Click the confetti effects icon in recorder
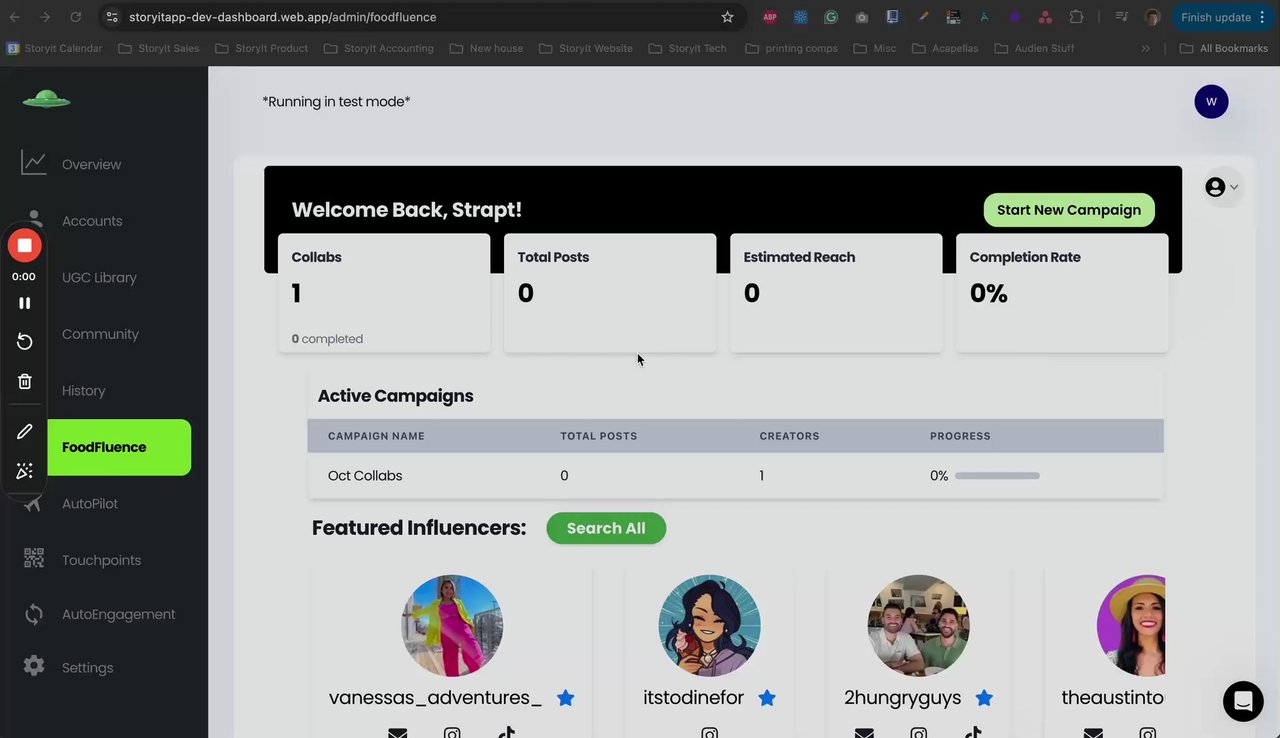This screenshot has width=1280, height=738. coord(24,471)
